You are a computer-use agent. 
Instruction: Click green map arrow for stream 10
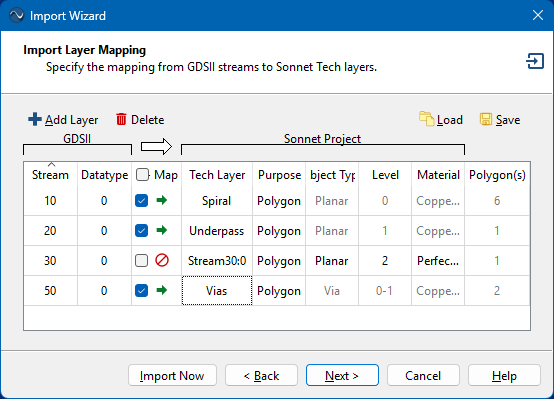tap(162, 200)
